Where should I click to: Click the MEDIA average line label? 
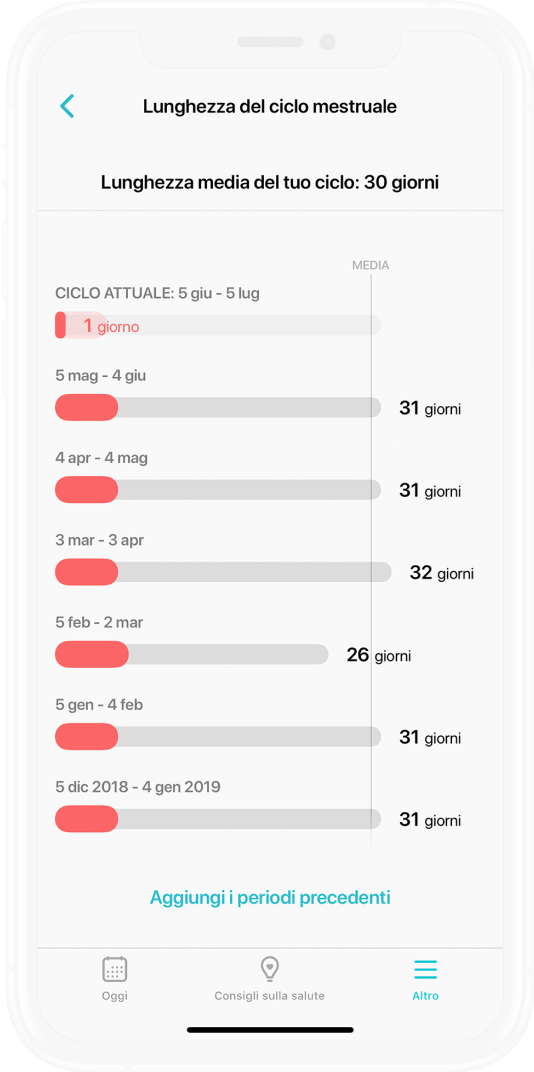[x=371, y=265]
